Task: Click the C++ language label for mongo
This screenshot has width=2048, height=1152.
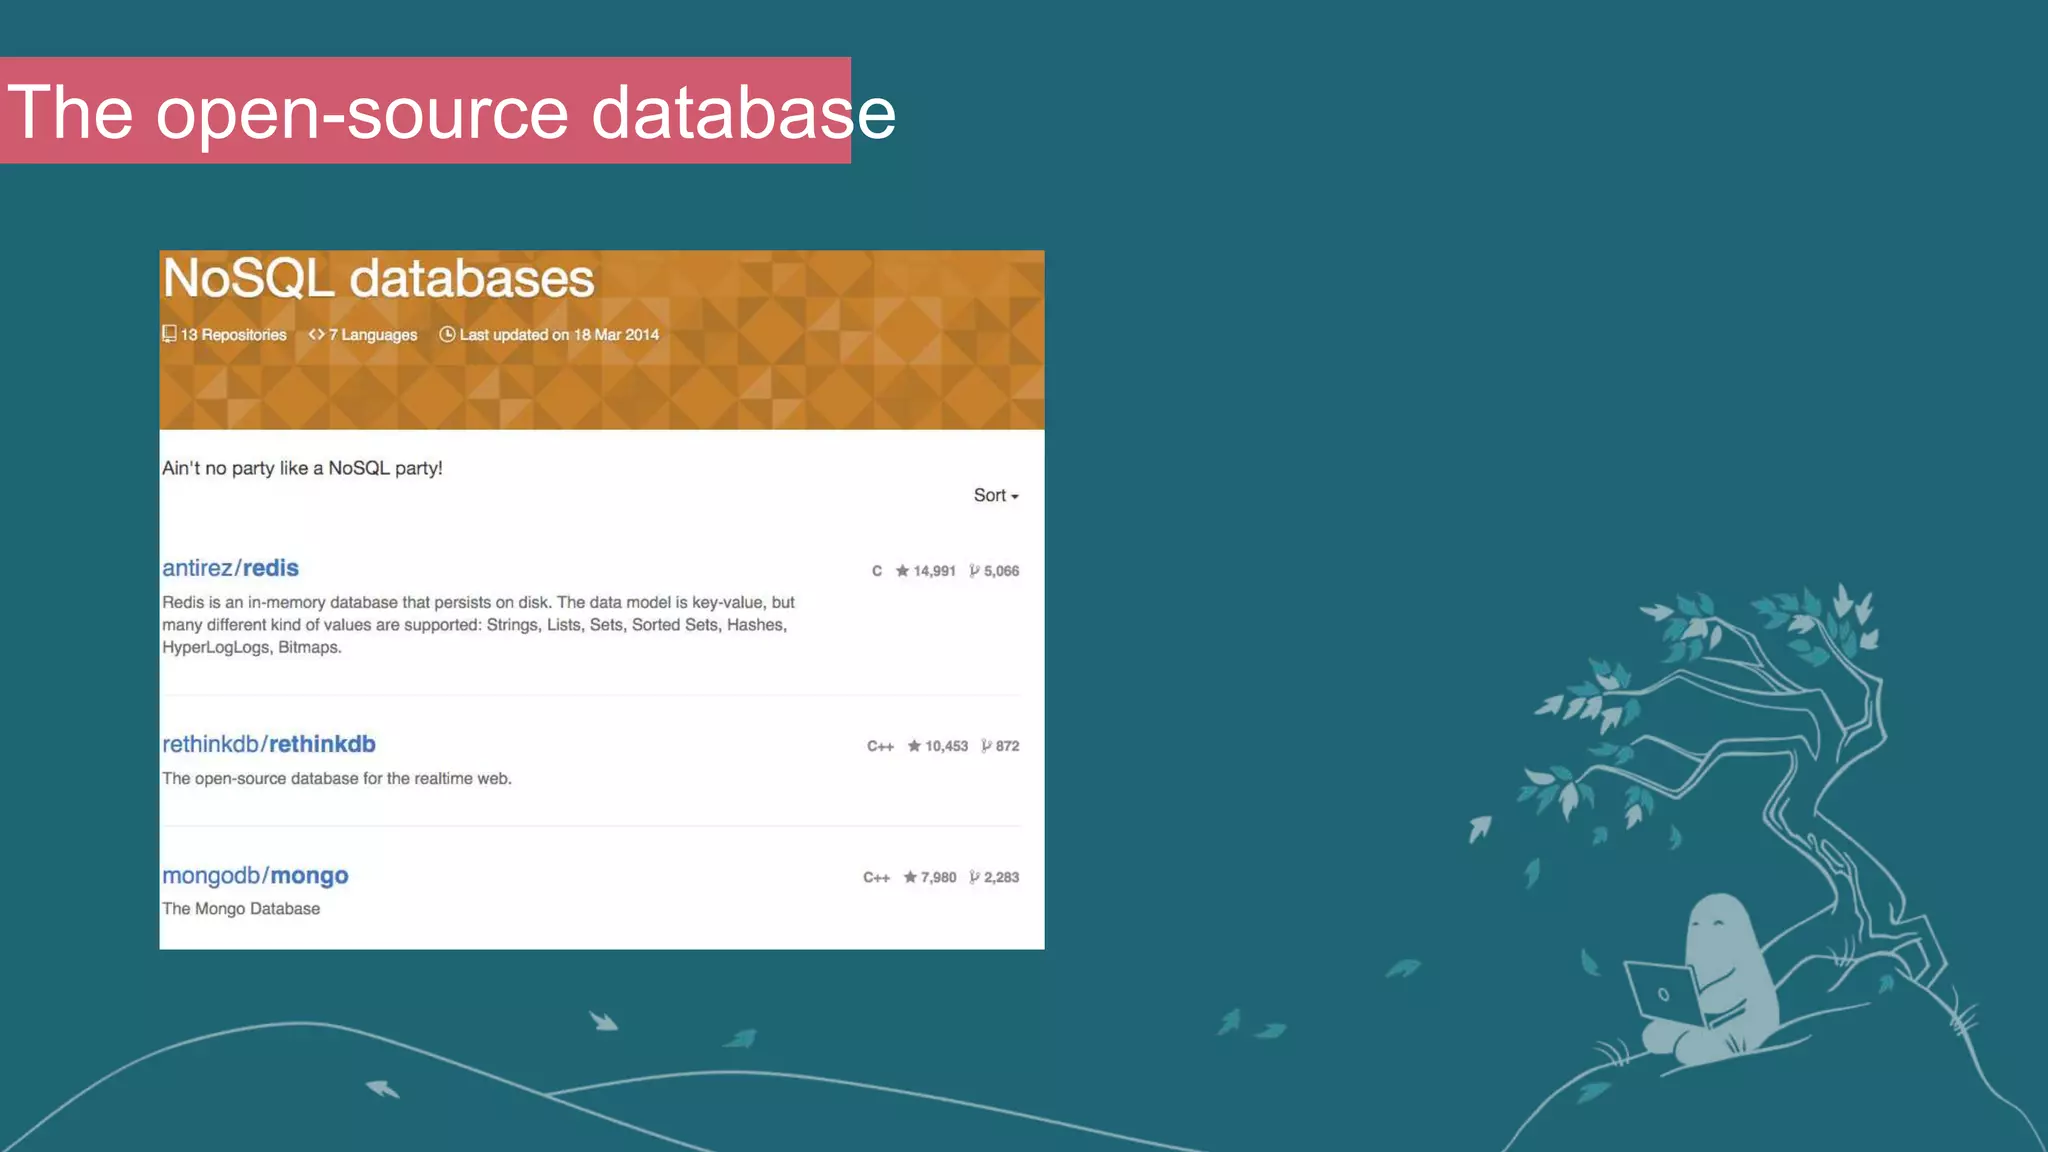Action: 876,877
